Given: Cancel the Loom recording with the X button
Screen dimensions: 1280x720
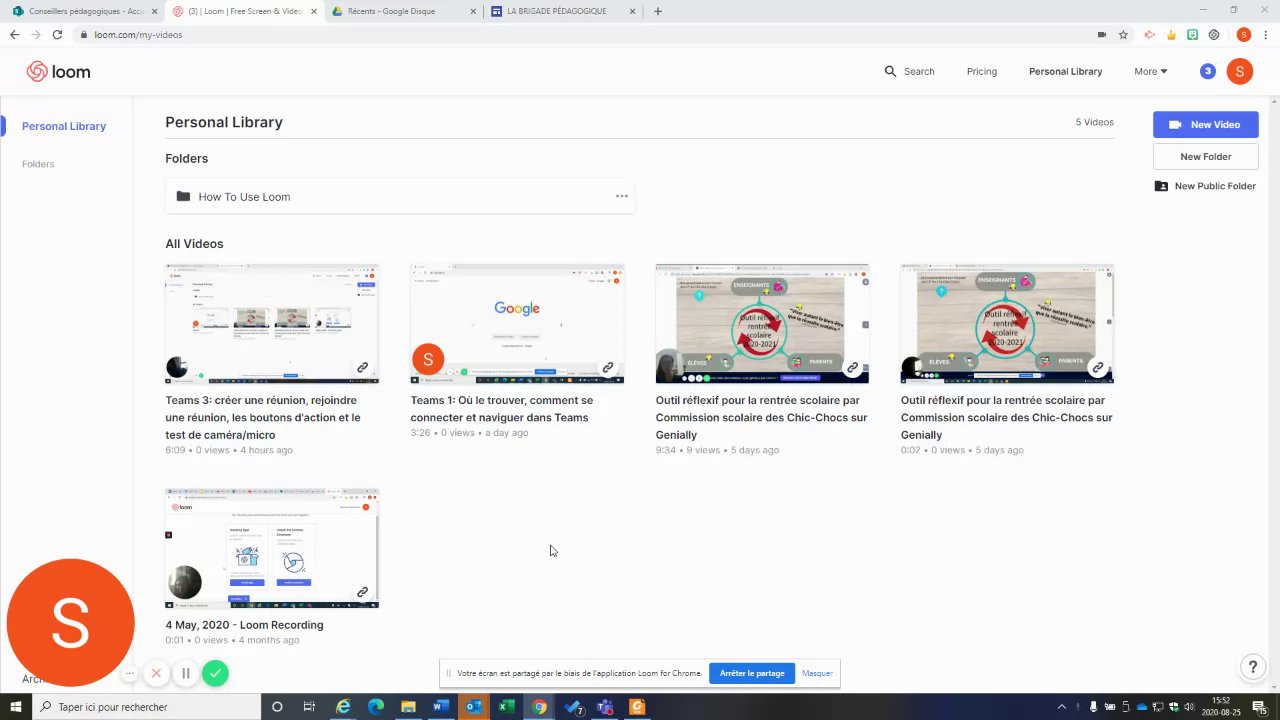Looking at the screenshot, I should click(156, 673).
